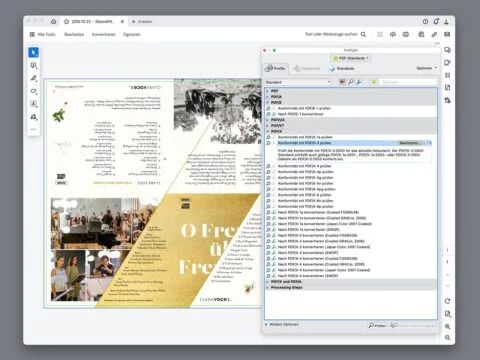Open the Bearbeiten menu
This screenshot has height=360, width=480.
tap(74, 34)
